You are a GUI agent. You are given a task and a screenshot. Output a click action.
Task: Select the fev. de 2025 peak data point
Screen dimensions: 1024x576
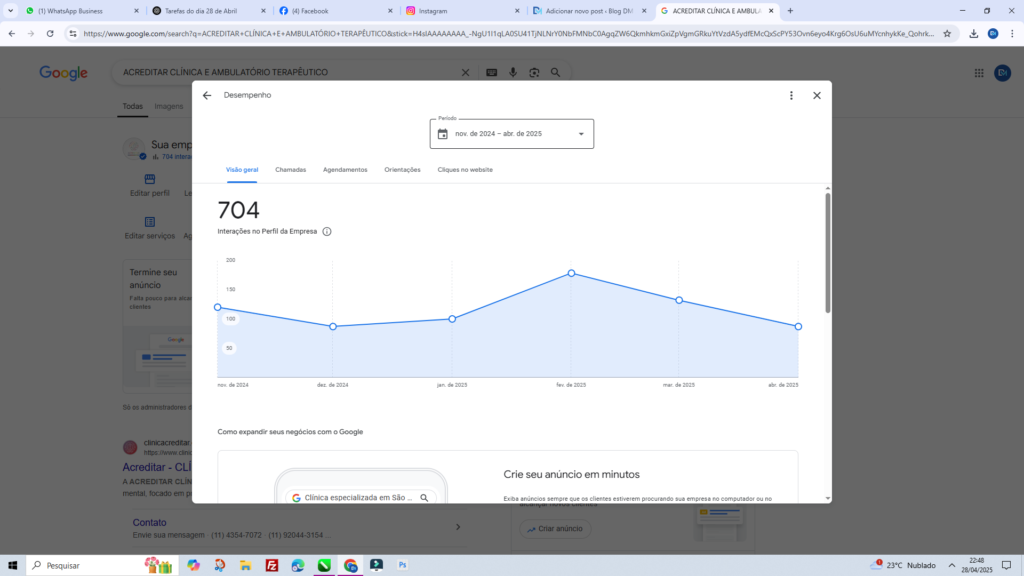point(571,273)
